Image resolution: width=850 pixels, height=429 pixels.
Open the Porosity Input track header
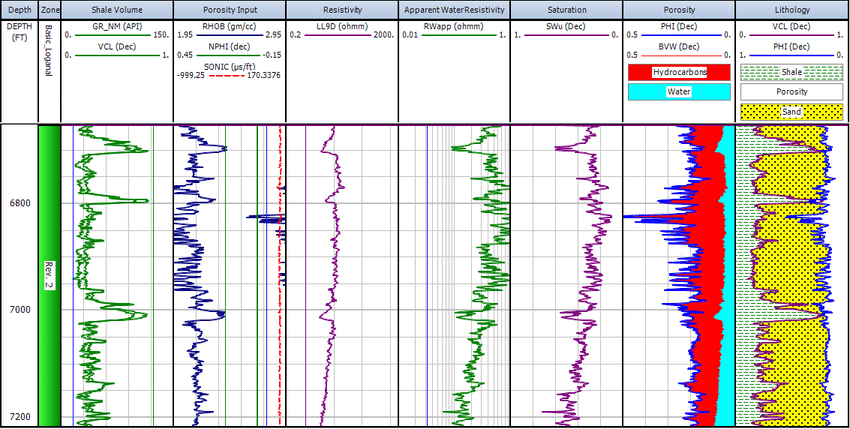pyautogui.click(x=229, y=10)
